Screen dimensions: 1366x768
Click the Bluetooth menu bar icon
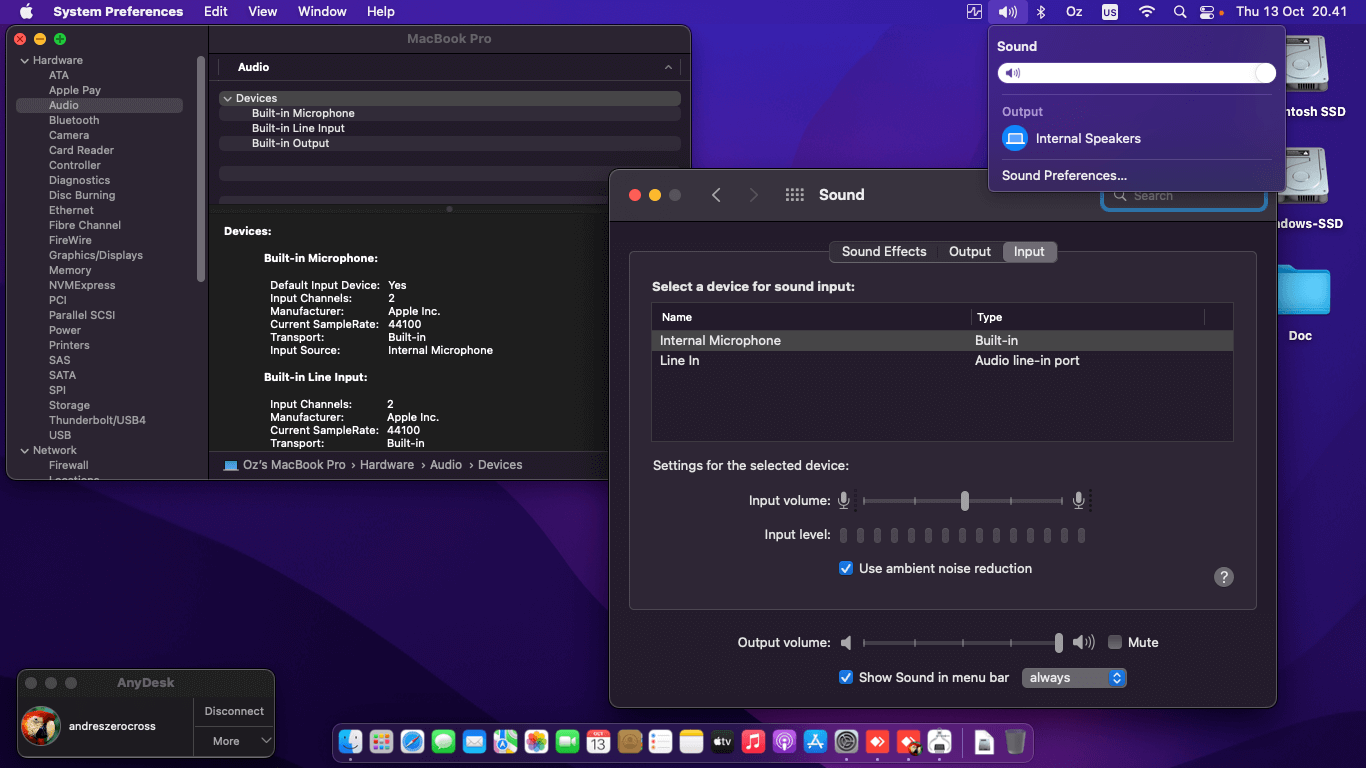1040,12
